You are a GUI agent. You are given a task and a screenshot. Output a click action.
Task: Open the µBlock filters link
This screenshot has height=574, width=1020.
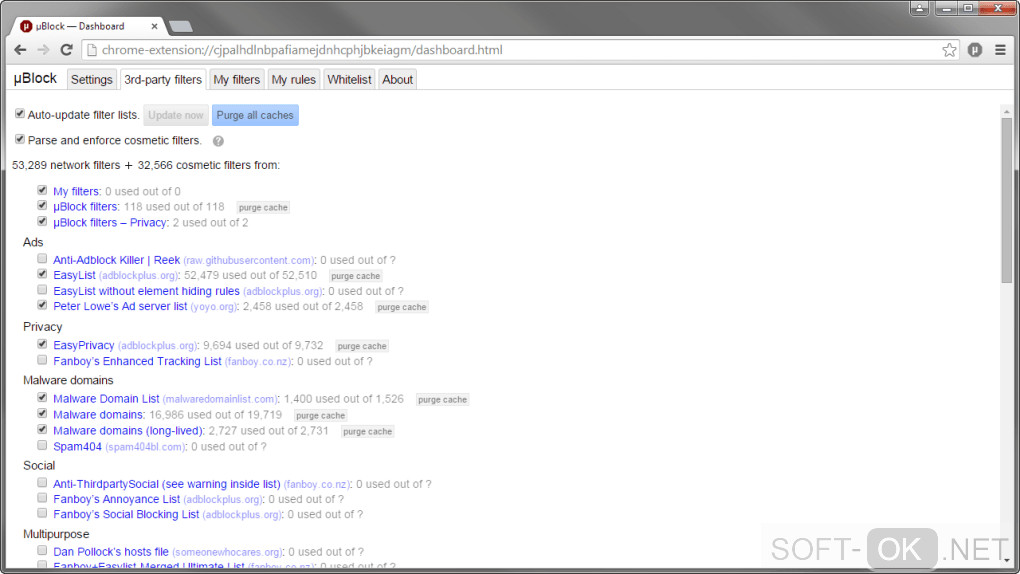(85, 207)
